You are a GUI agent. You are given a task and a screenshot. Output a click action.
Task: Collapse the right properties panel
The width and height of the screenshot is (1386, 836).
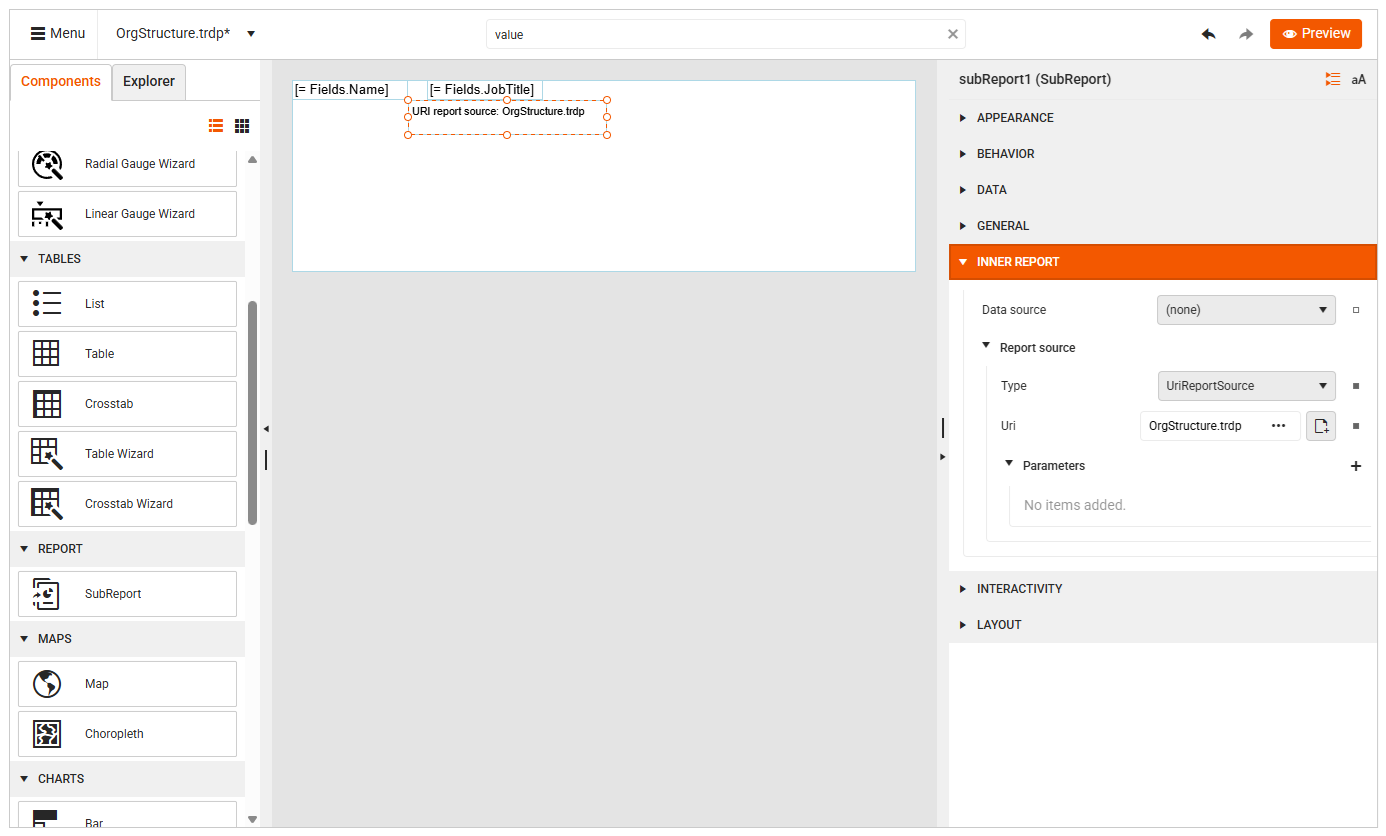942,457
